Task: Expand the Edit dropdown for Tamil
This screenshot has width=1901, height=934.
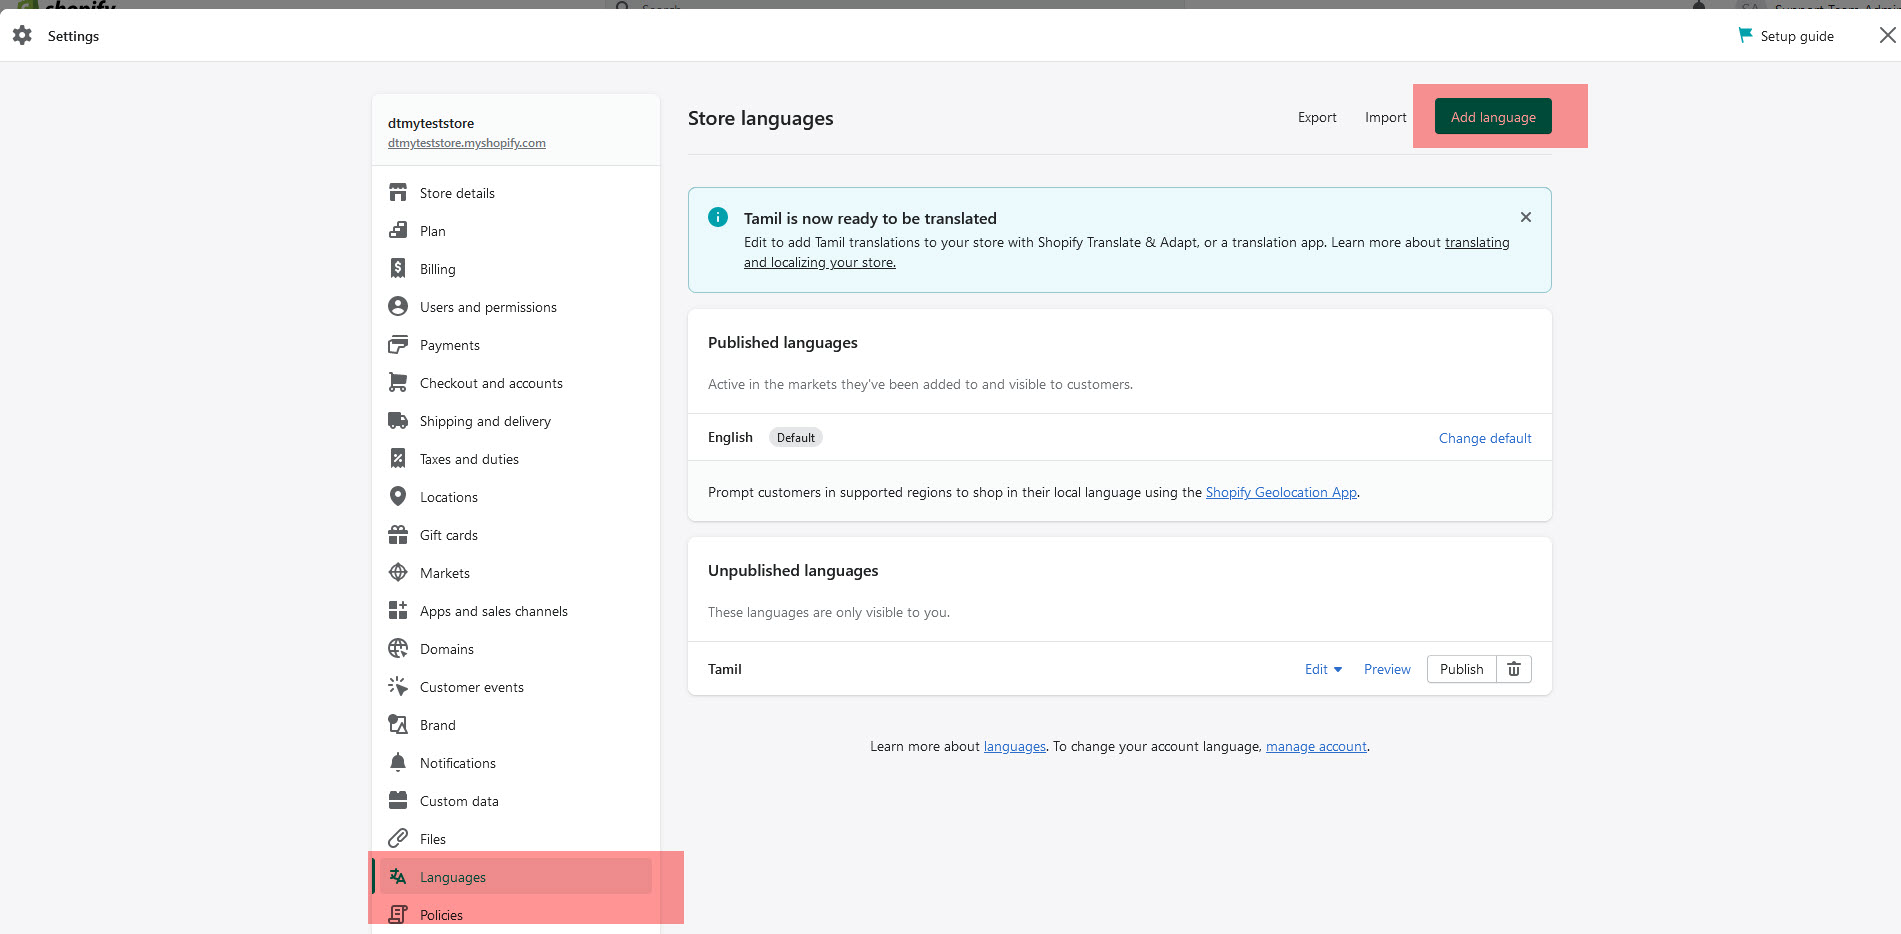Action: click(1323, 669)
